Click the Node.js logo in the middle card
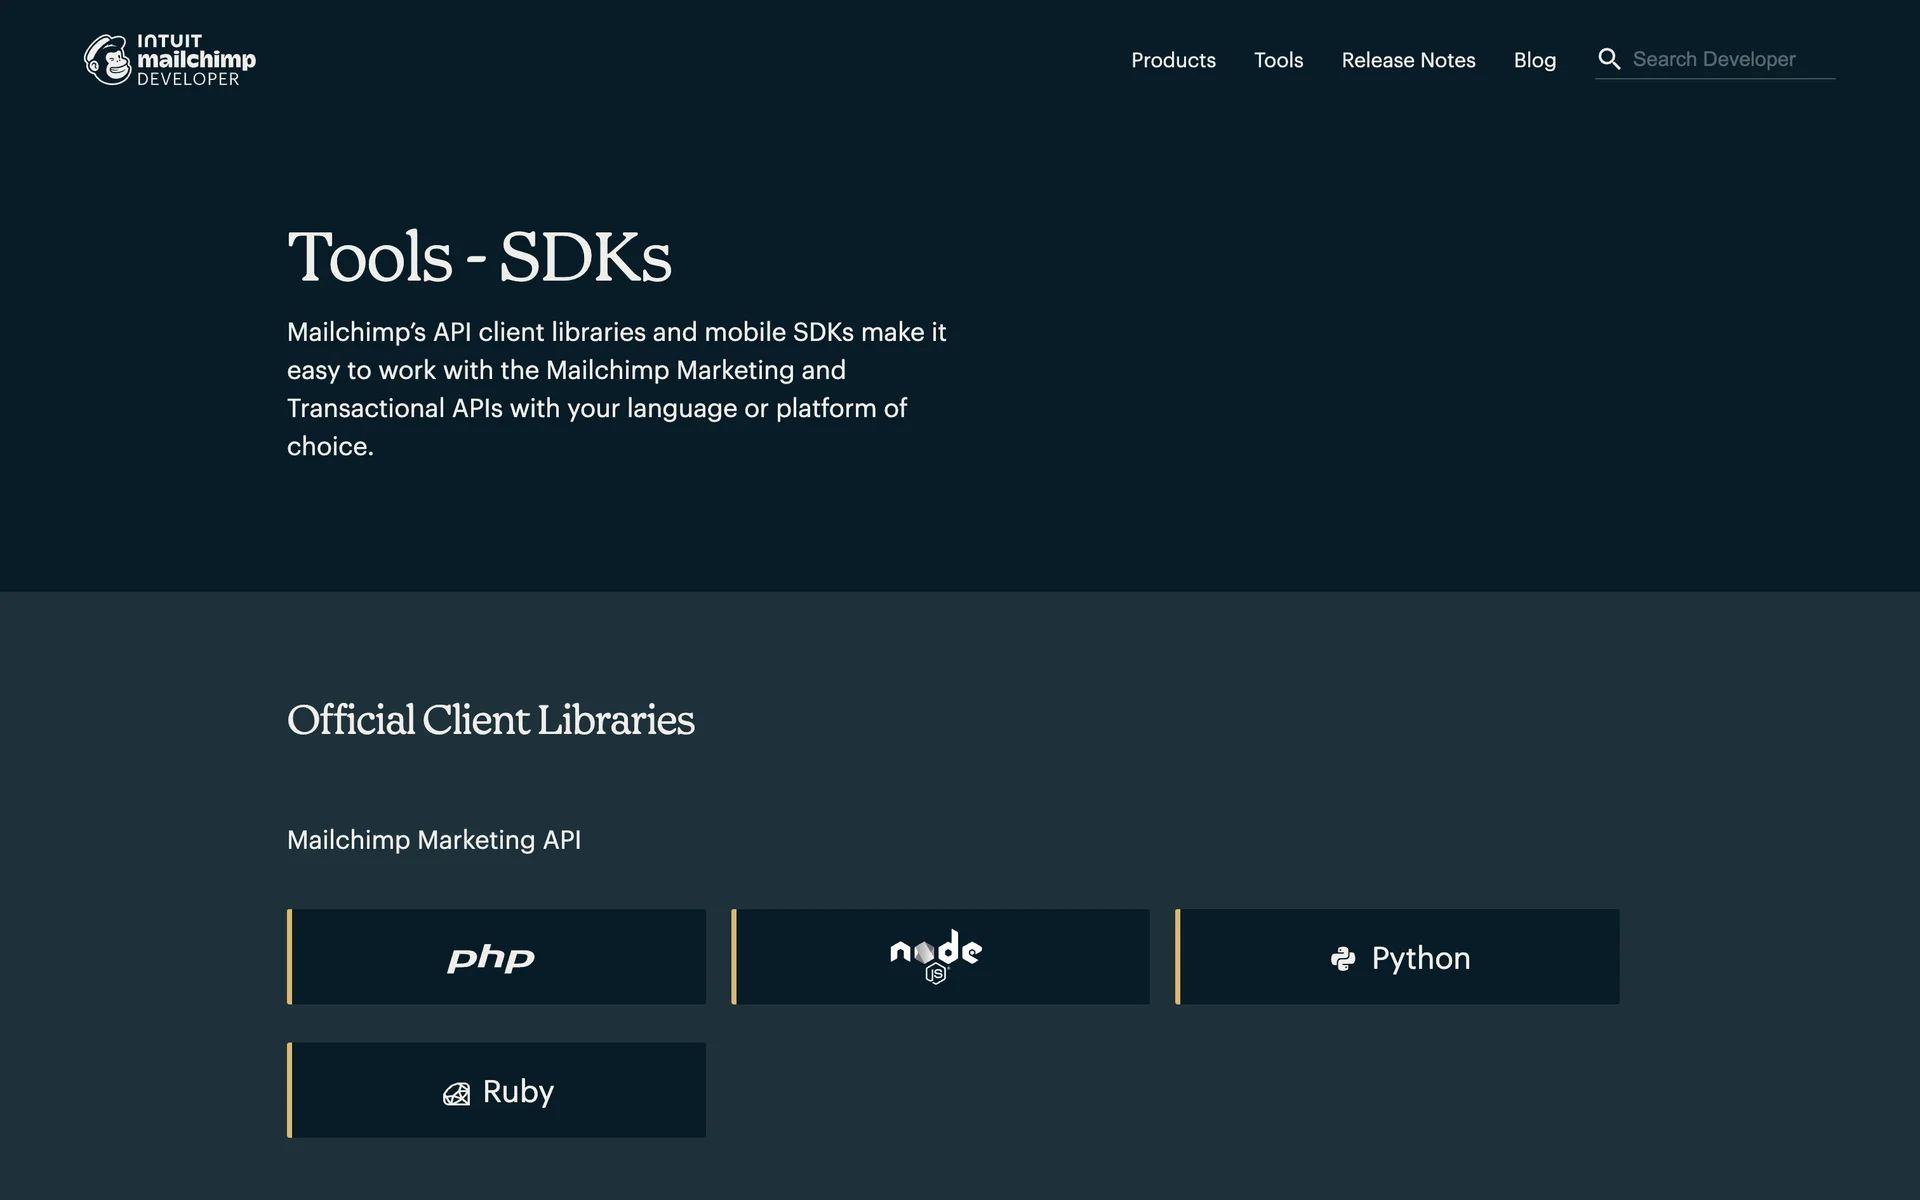This screenshot has height=1200, width=1920. coord(936,950)
